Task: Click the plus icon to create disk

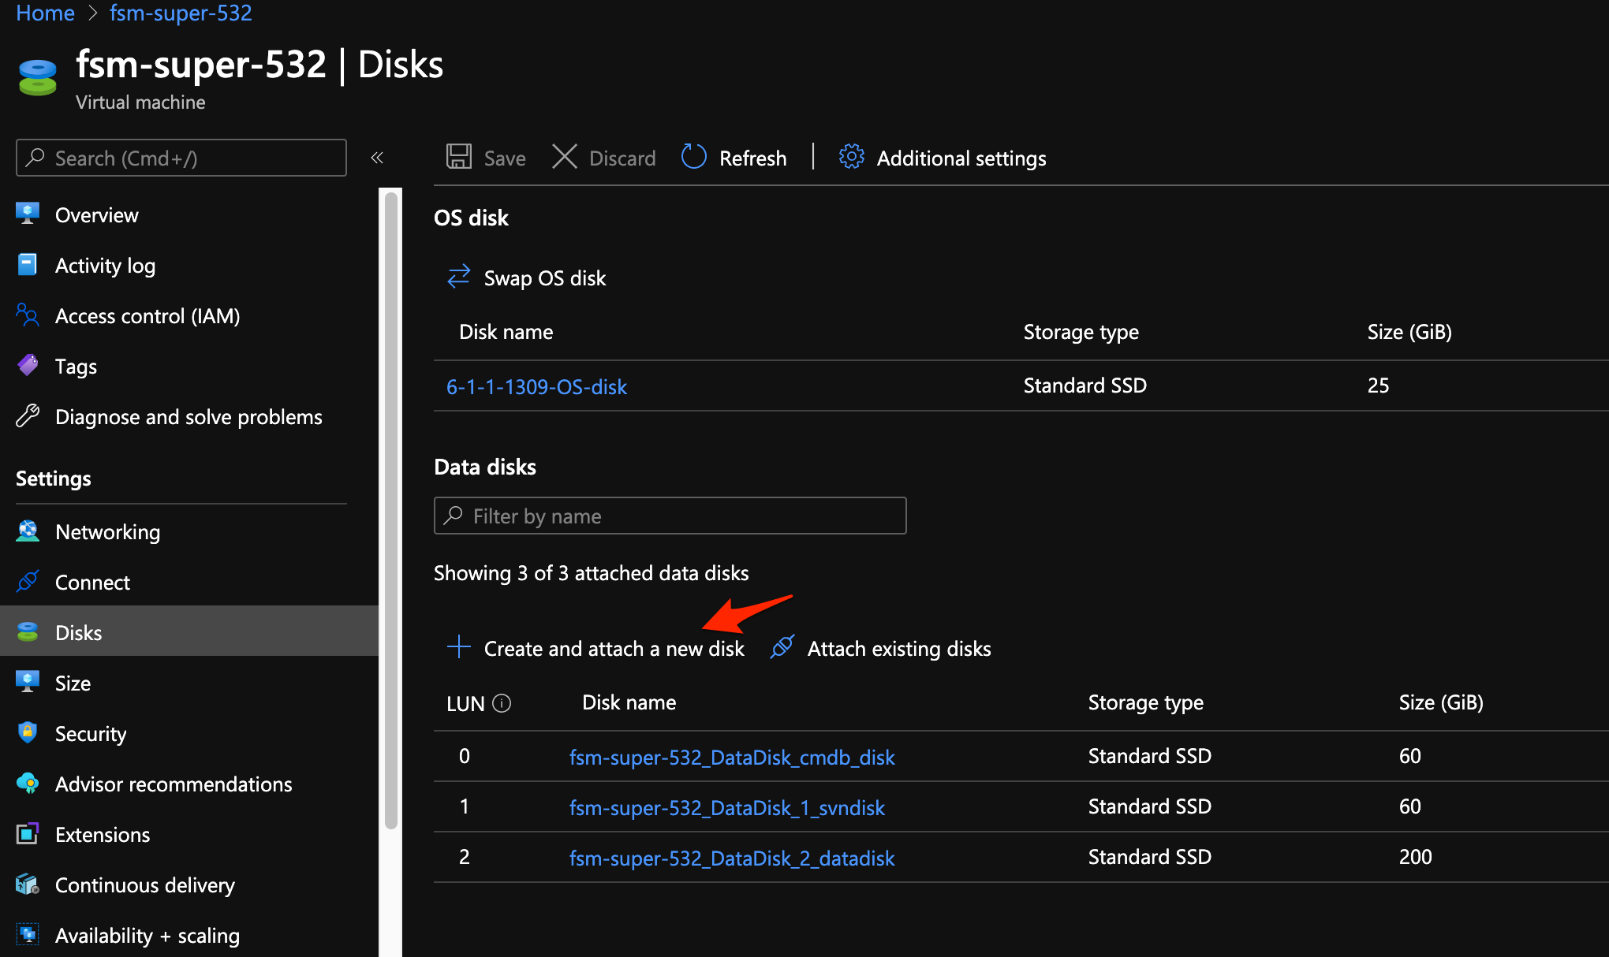Action: [458, 647]
